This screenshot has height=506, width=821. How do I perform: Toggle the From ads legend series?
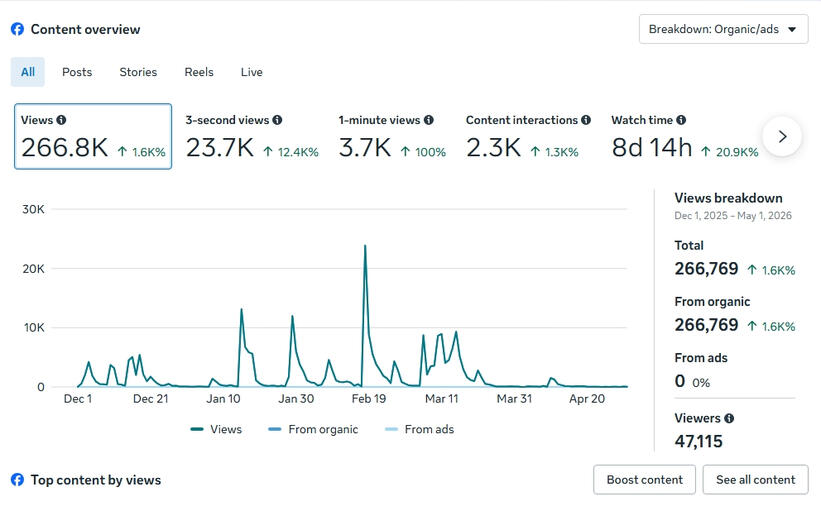coord(419,429)
